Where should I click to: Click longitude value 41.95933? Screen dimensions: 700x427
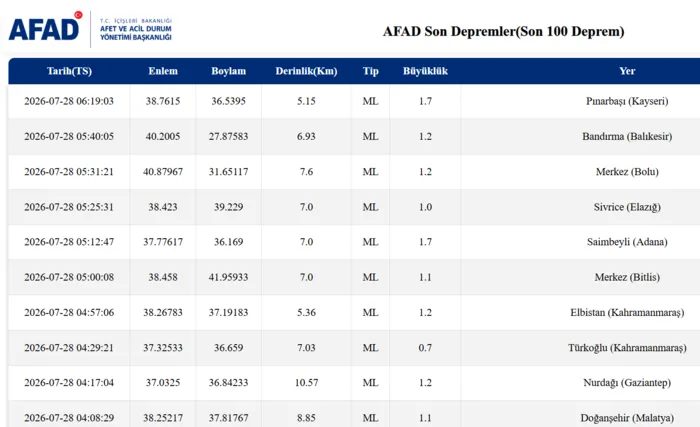(x=229, y=277)
